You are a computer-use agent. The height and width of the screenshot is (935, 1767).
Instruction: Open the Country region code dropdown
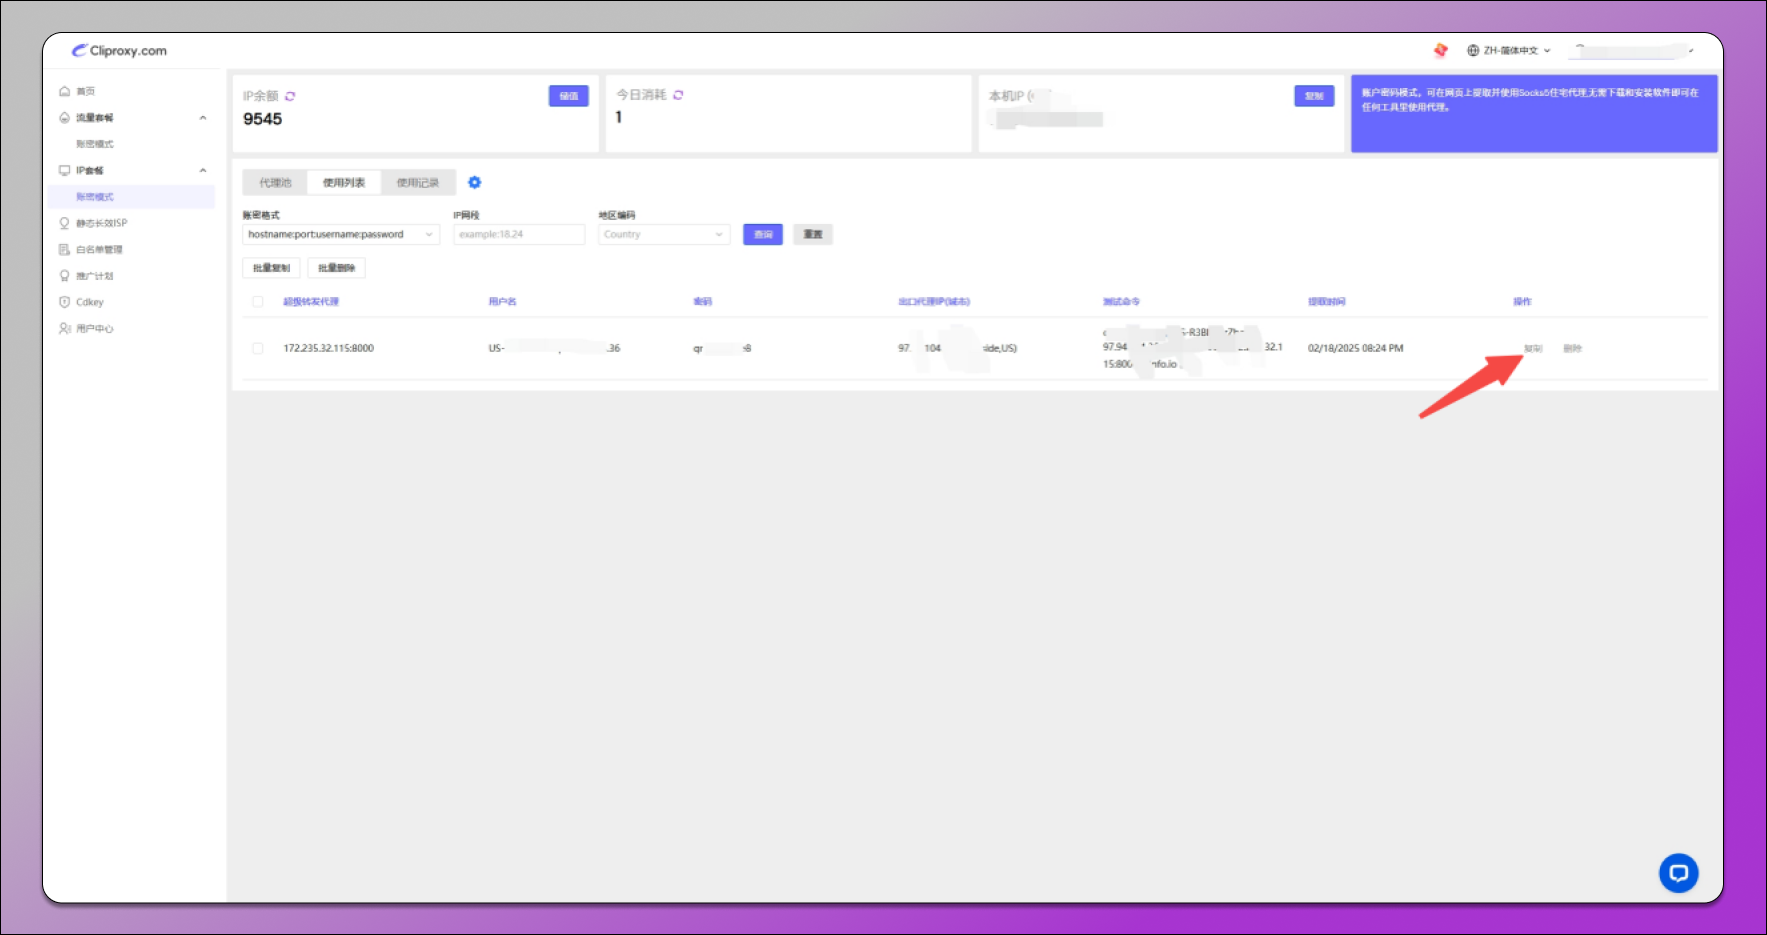tap(664, 235)
